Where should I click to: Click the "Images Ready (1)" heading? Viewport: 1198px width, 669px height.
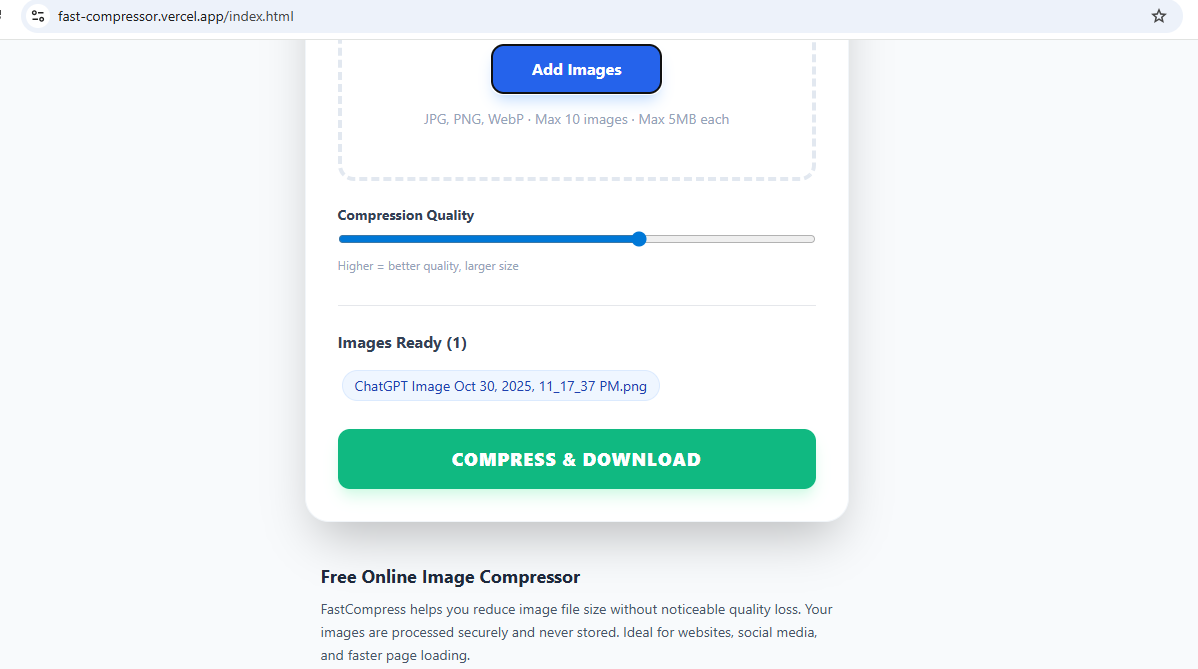coord(402,342)
